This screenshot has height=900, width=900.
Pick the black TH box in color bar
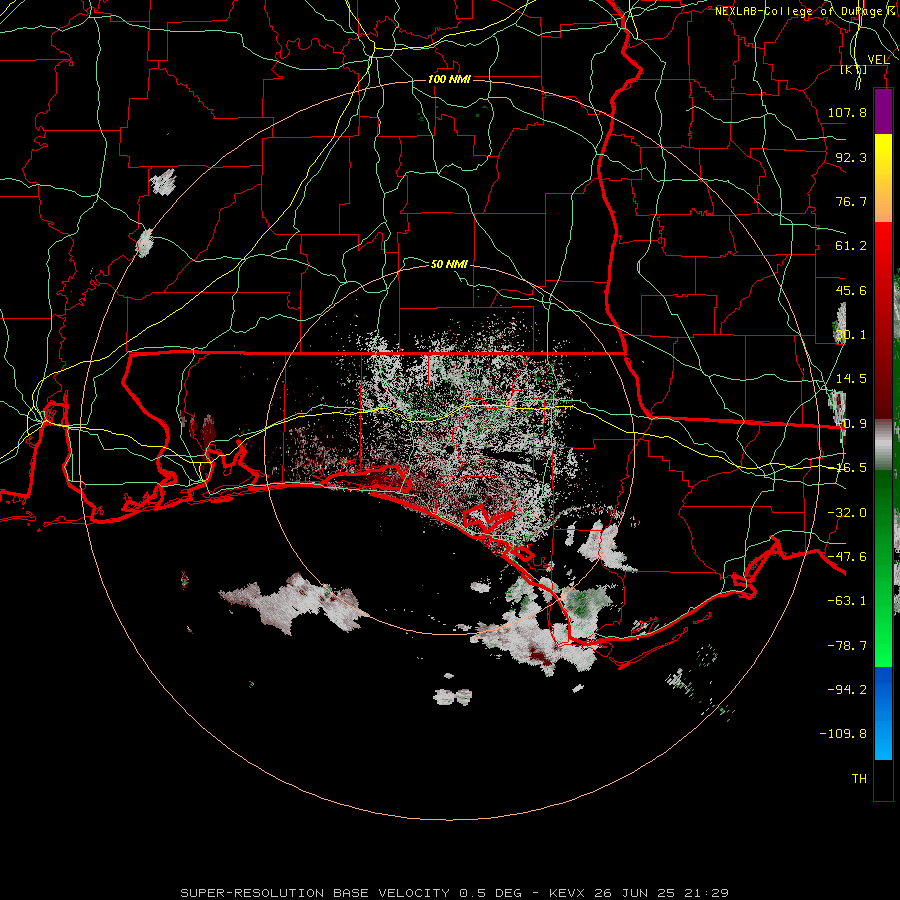pyautogui.click(x=883, y=779)
